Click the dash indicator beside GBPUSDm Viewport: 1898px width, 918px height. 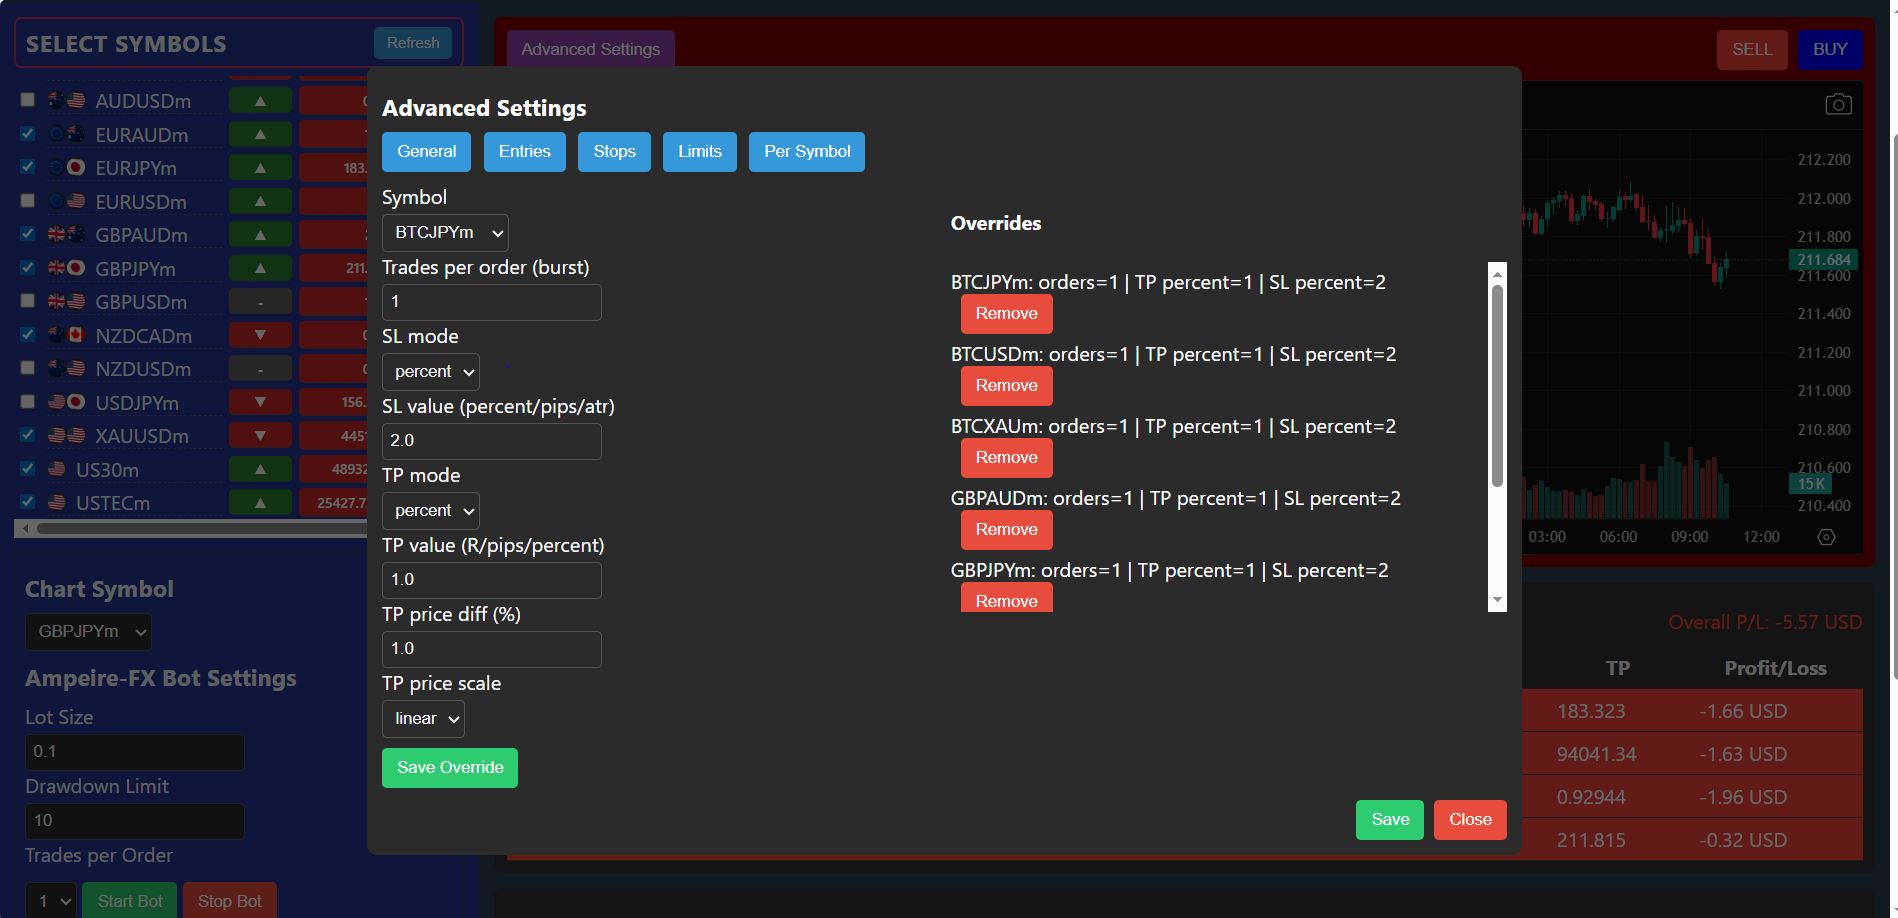260,300
